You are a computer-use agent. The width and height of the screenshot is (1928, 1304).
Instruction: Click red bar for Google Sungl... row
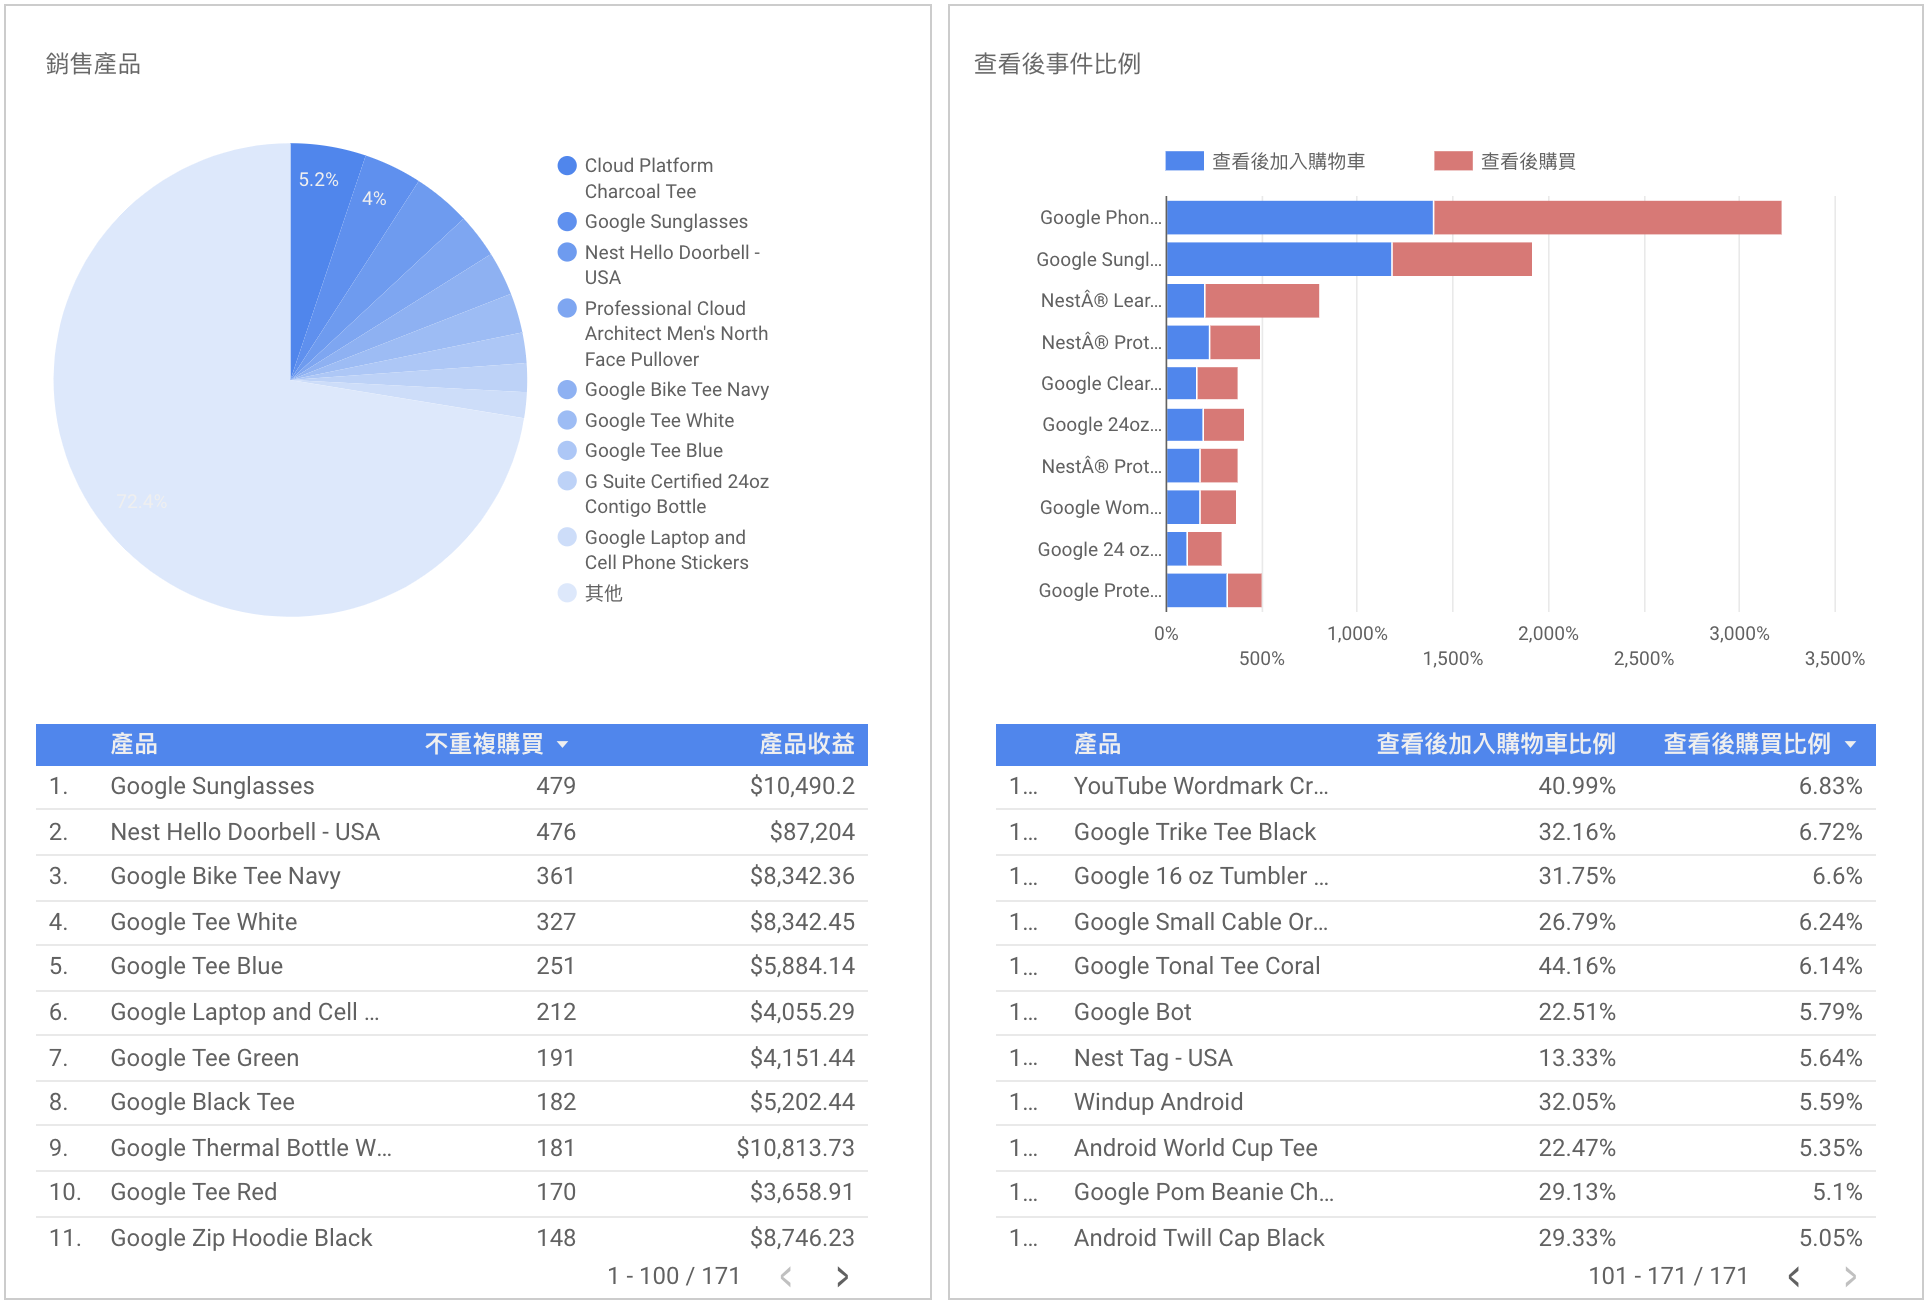[1461, 259]
